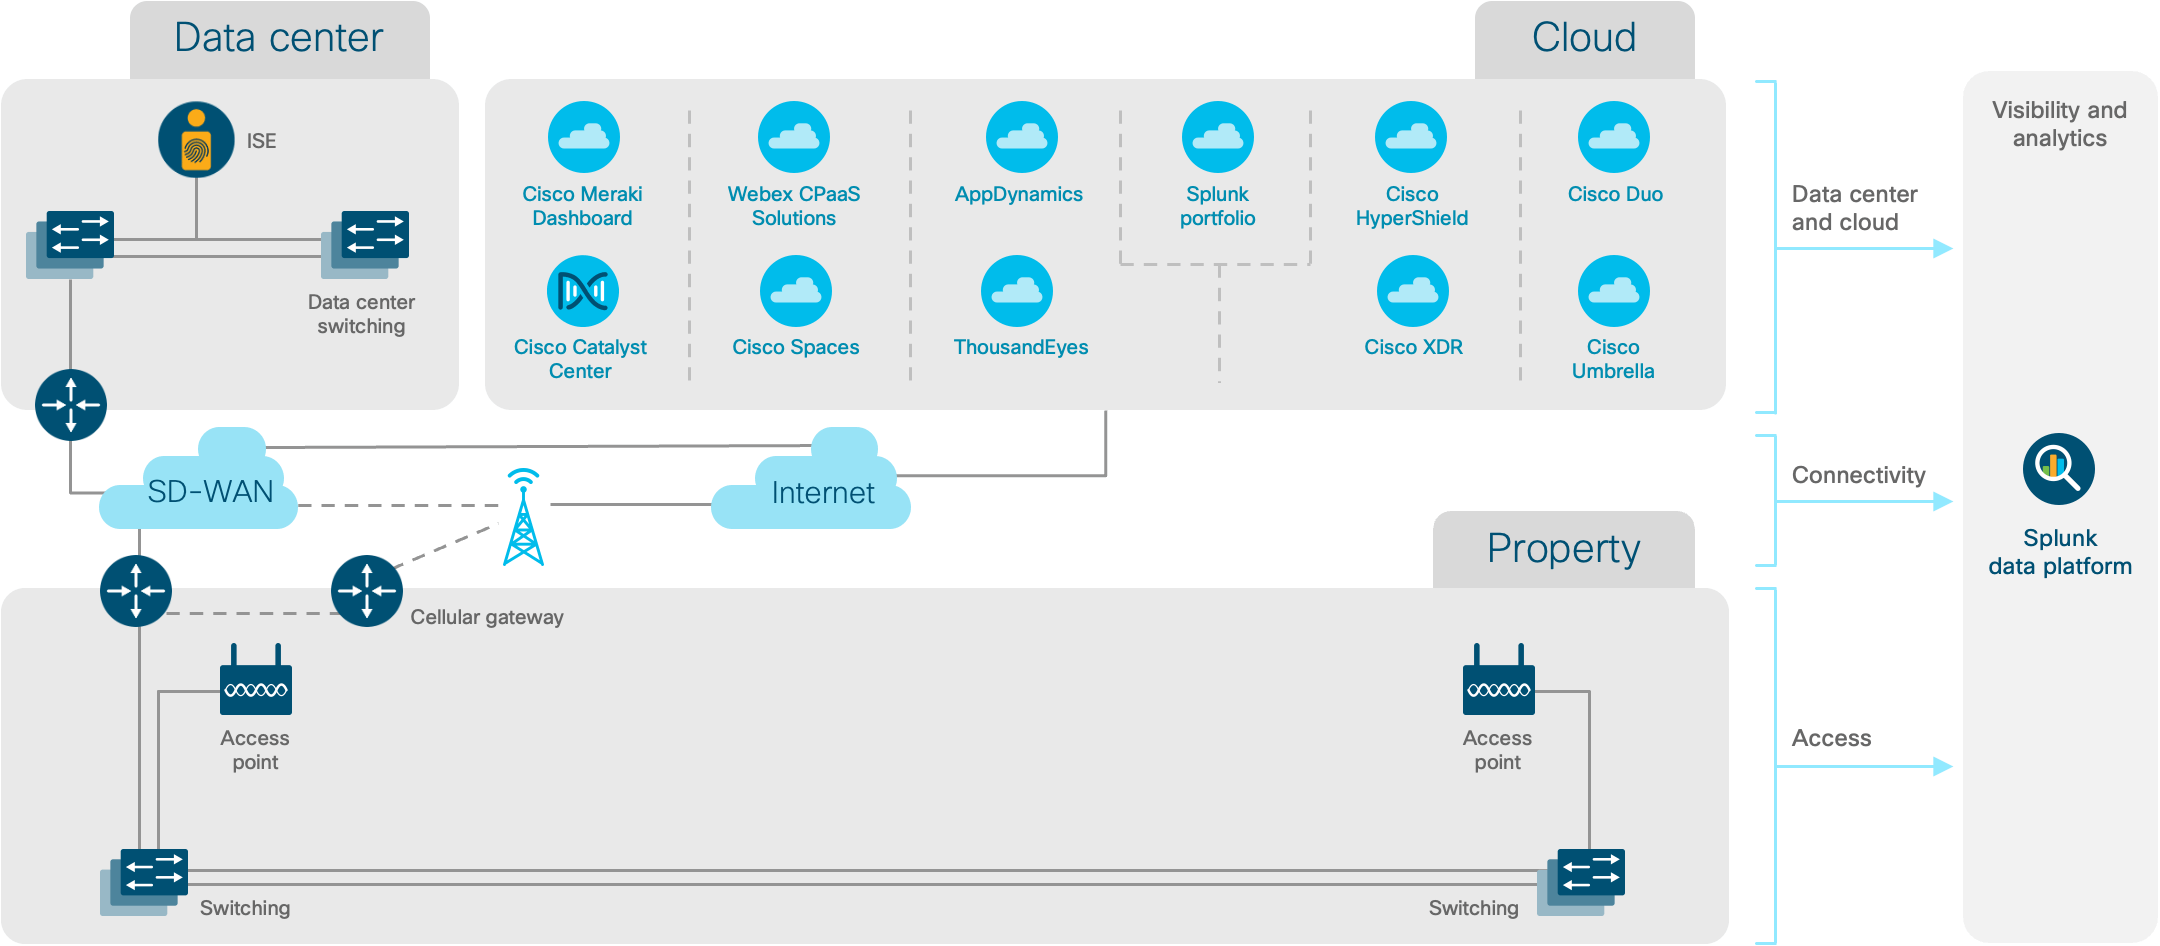The height and width of the screenshot is (946, 2160).
Task: Click the right Access point icon
Action: [1499, 679]
